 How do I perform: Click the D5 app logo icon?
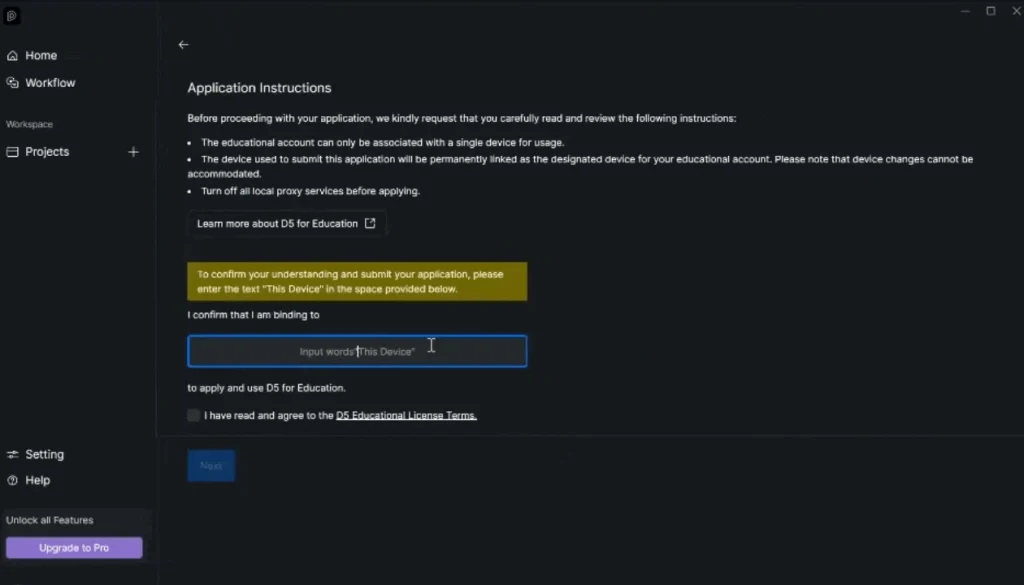[x=12, y=16]
